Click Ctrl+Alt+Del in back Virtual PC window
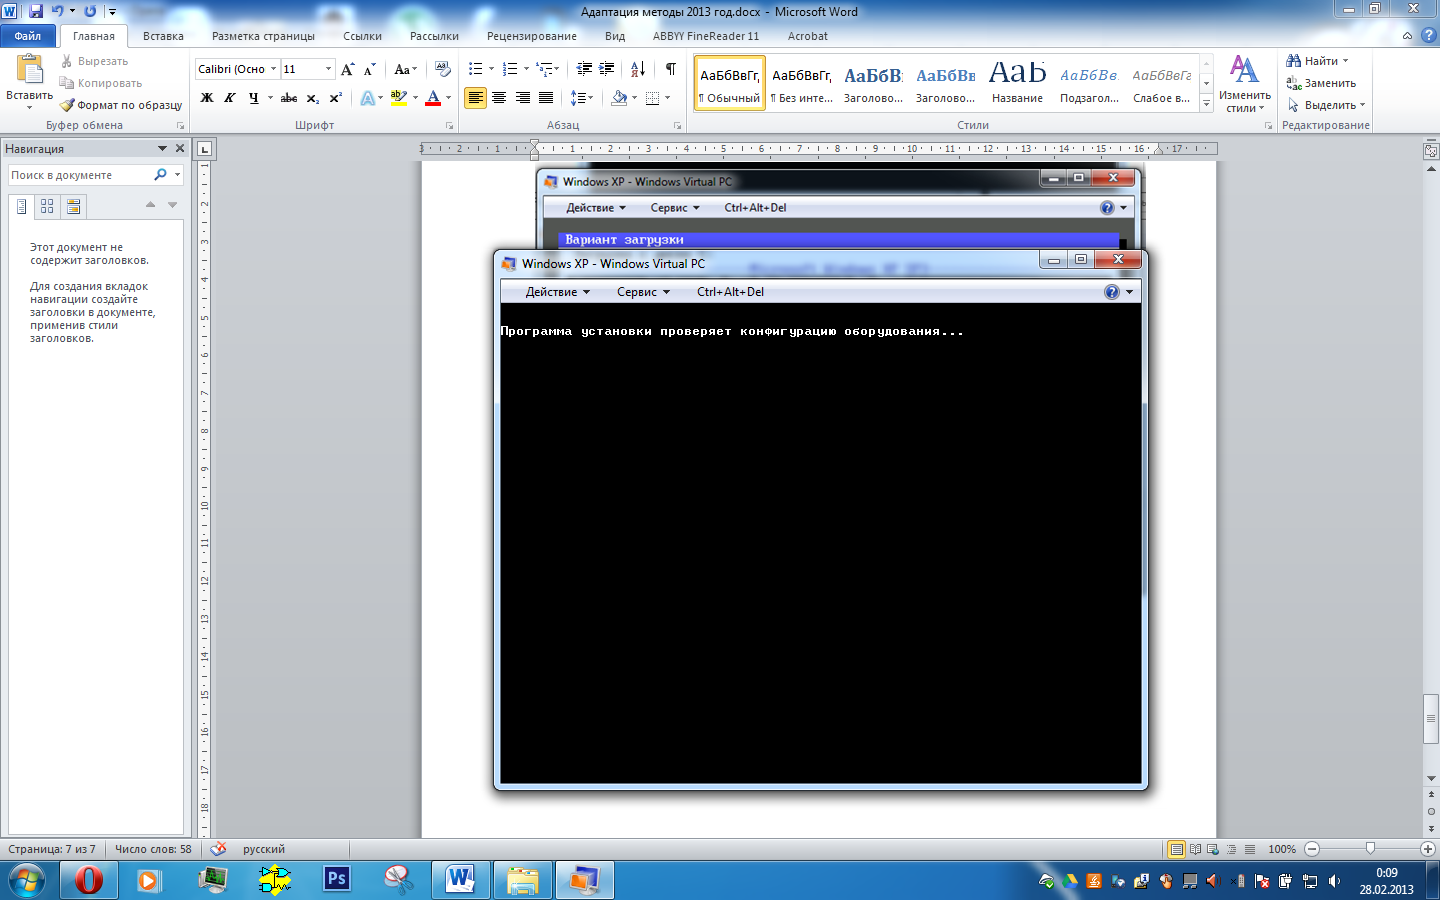 point(755,208)
